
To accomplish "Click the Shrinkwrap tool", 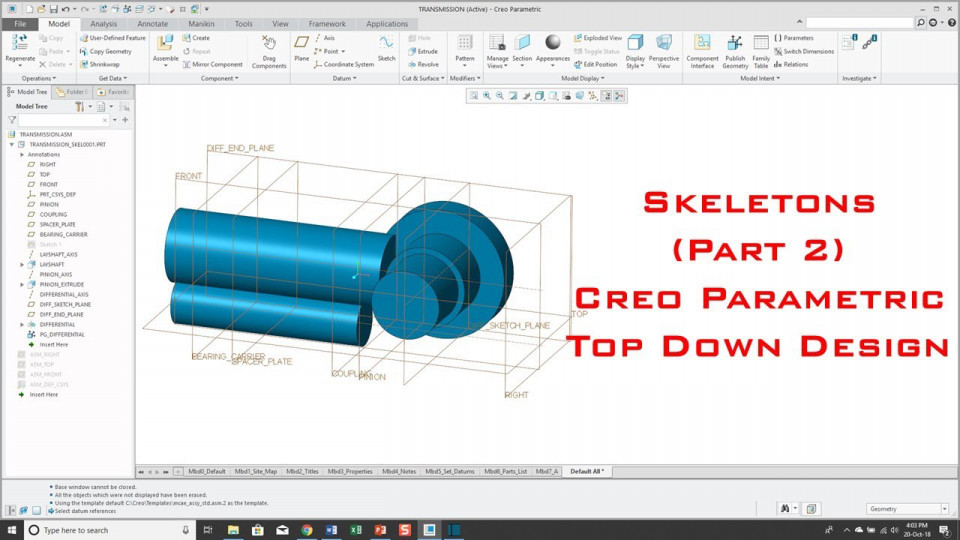I will [99, 64].
